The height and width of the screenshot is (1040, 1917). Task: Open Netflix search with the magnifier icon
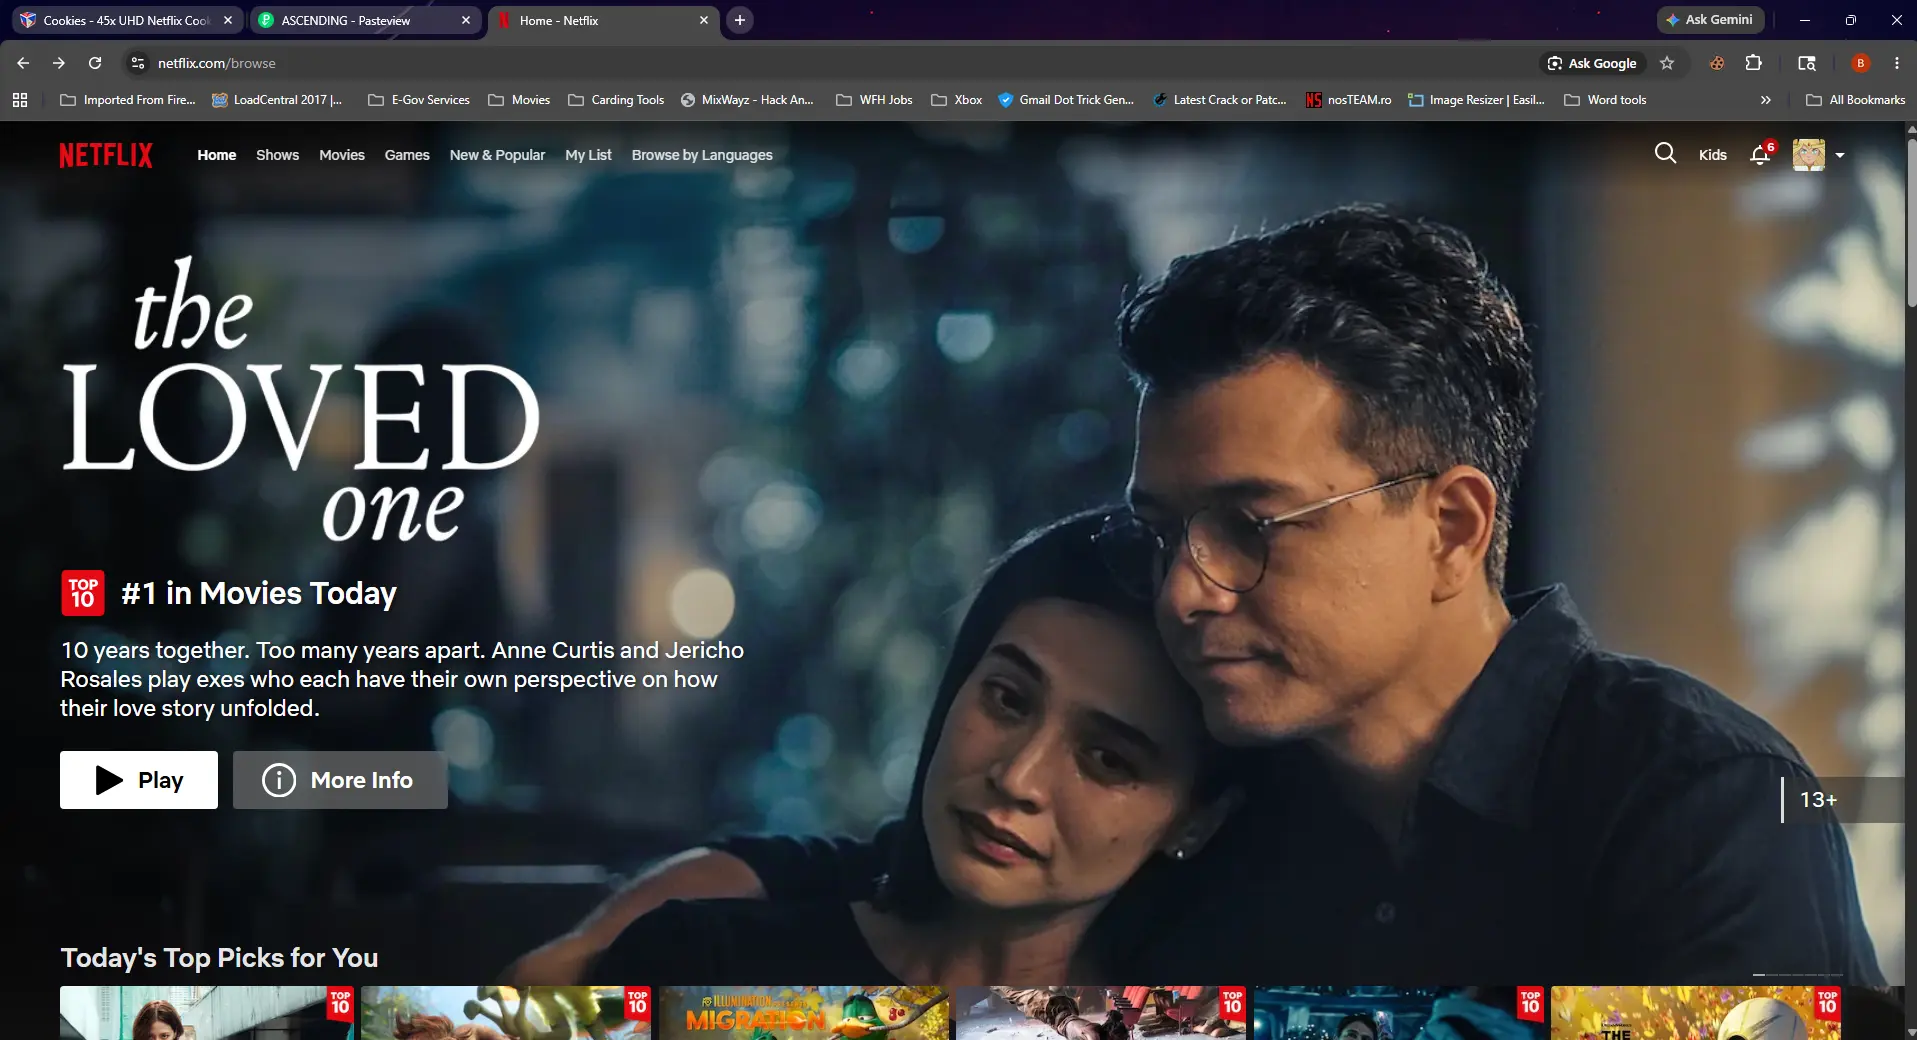pyautogui.click(x=1665, y=154)
